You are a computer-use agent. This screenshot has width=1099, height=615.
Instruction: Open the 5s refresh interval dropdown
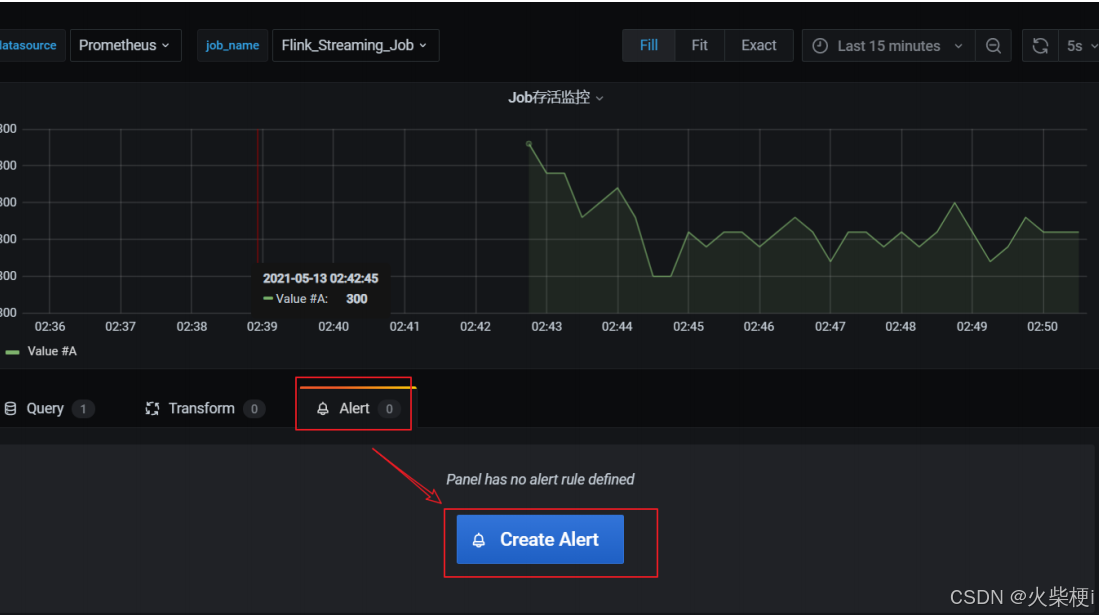(x=1080, y=46)
